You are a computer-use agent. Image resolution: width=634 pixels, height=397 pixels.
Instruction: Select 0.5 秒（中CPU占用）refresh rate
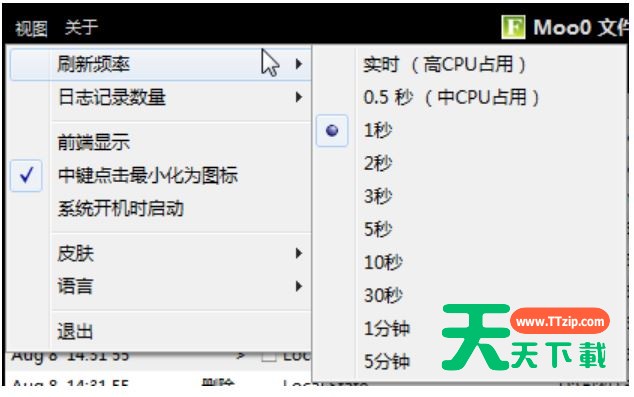click(470, 97)
